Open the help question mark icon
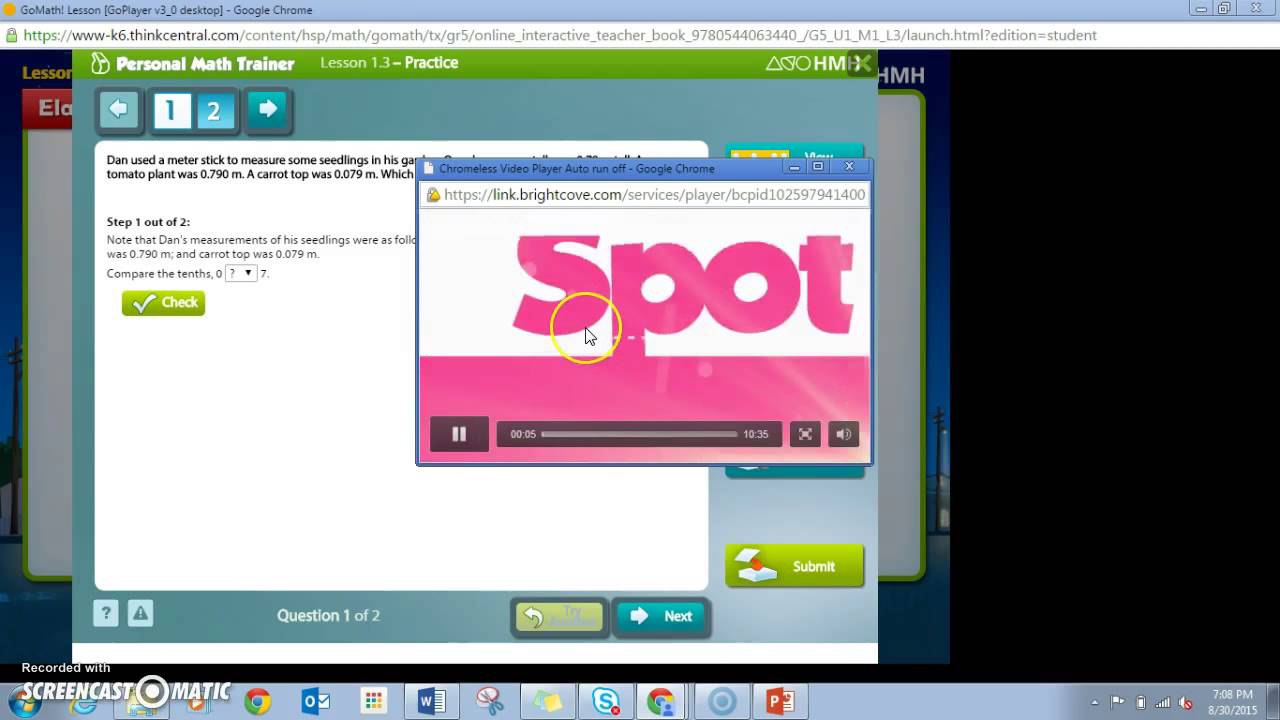This screenshot has width=1280, height=720. coord(107,614)
